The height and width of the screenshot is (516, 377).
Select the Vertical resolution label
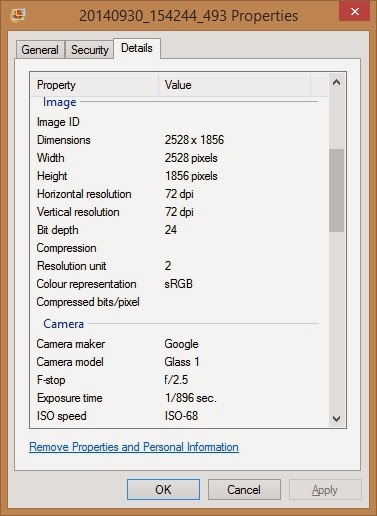tap(78, 212)
